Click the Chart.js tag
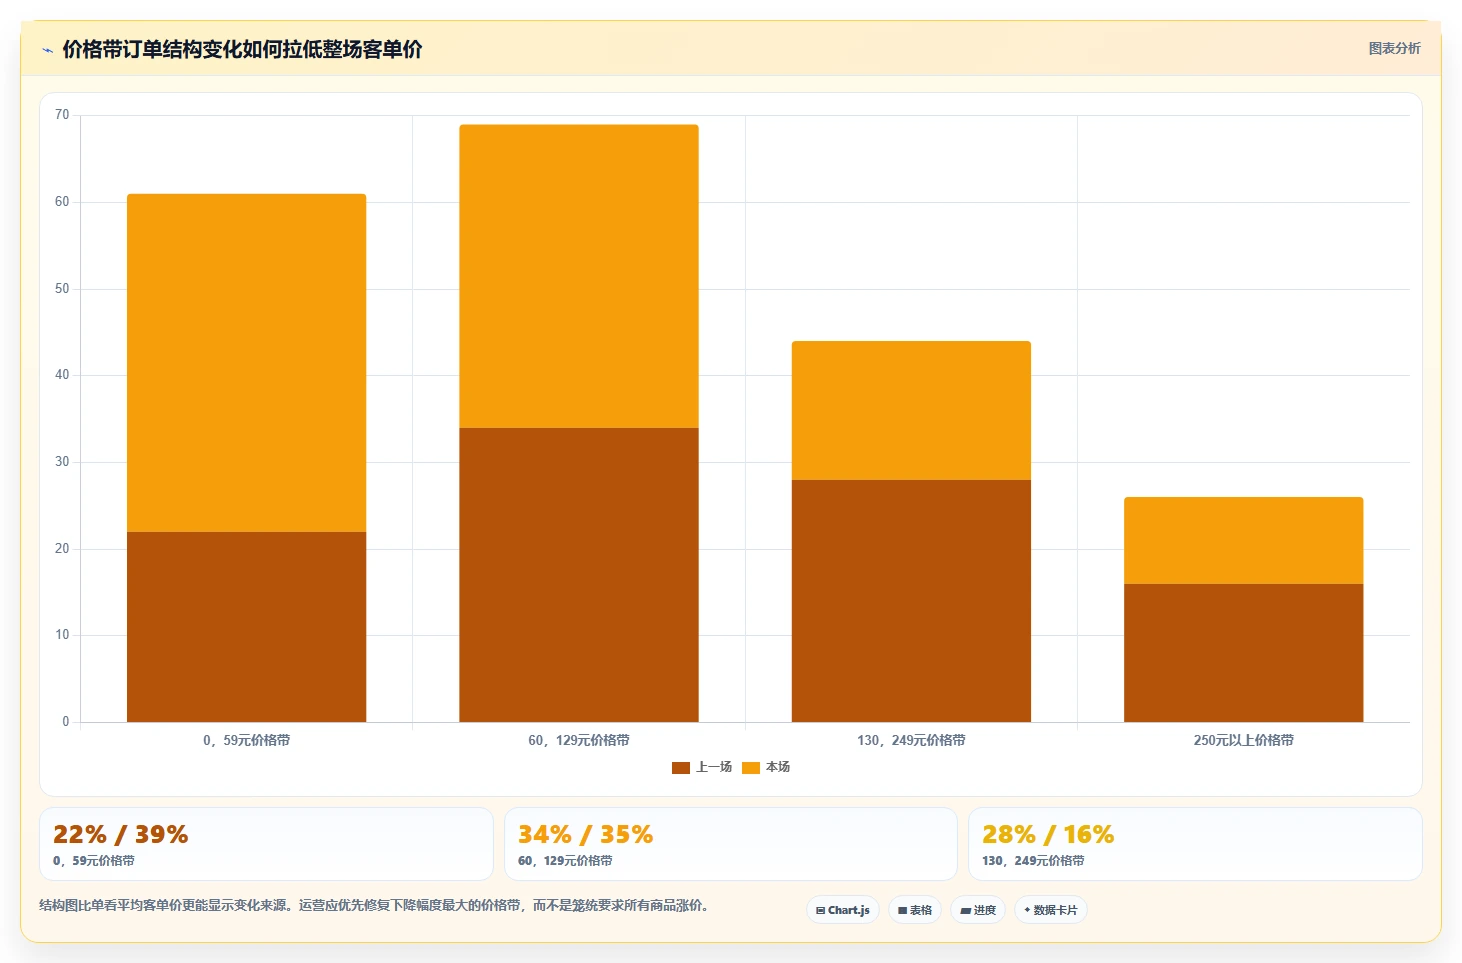1462x963 pixels. 843,910
